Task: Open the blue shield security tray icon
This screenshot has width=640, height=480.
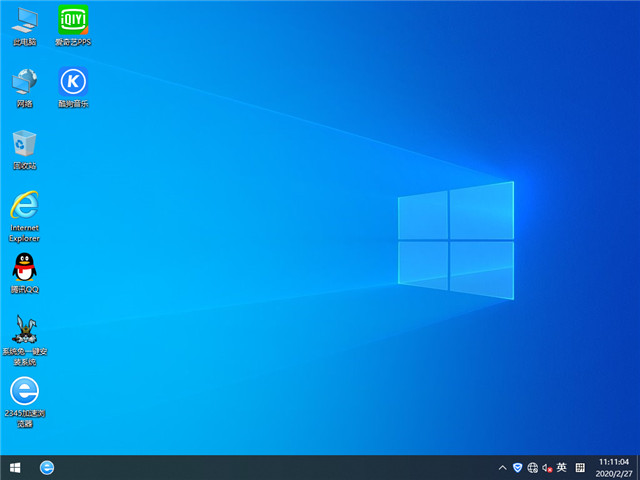Action: (x=517, y=467)
